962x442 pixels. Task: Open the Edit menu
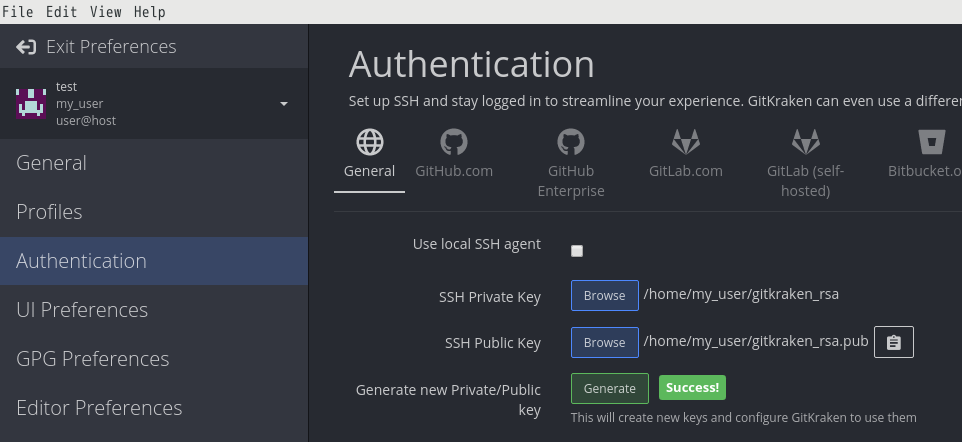pyautogui.click(x=62, y=12)
